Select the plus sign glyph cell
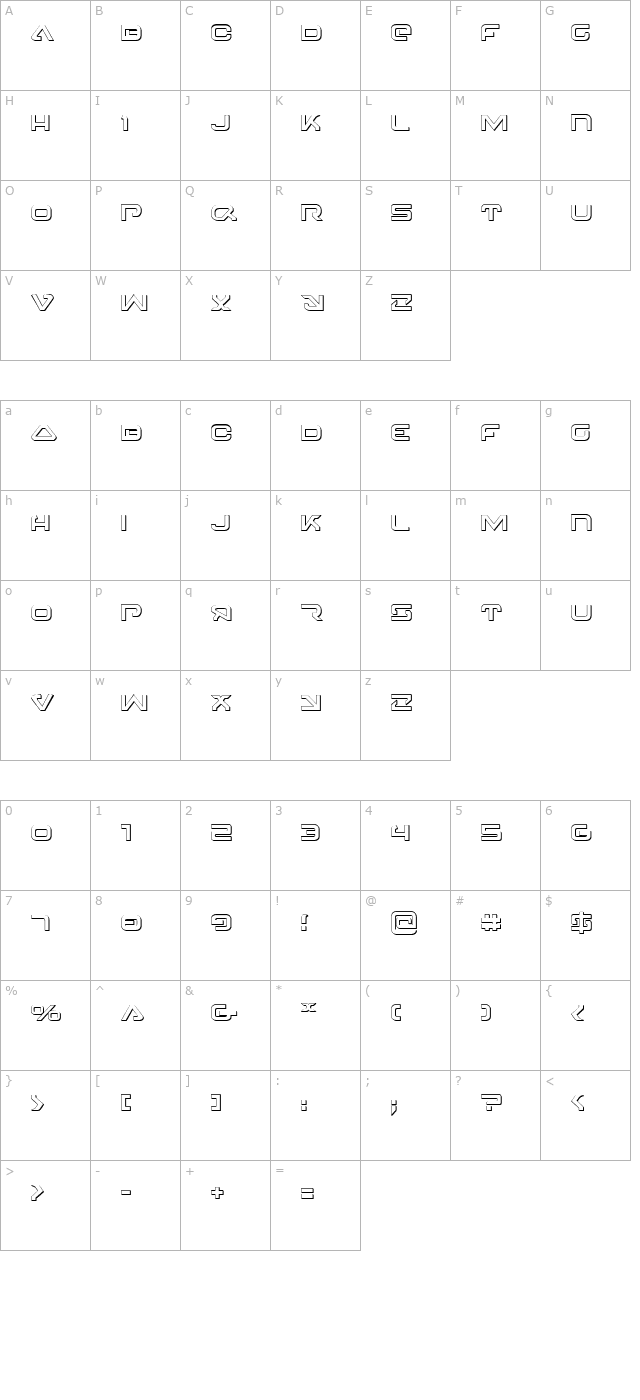This screenshot has width=640, height=1400. click(x=225, y=1205)
